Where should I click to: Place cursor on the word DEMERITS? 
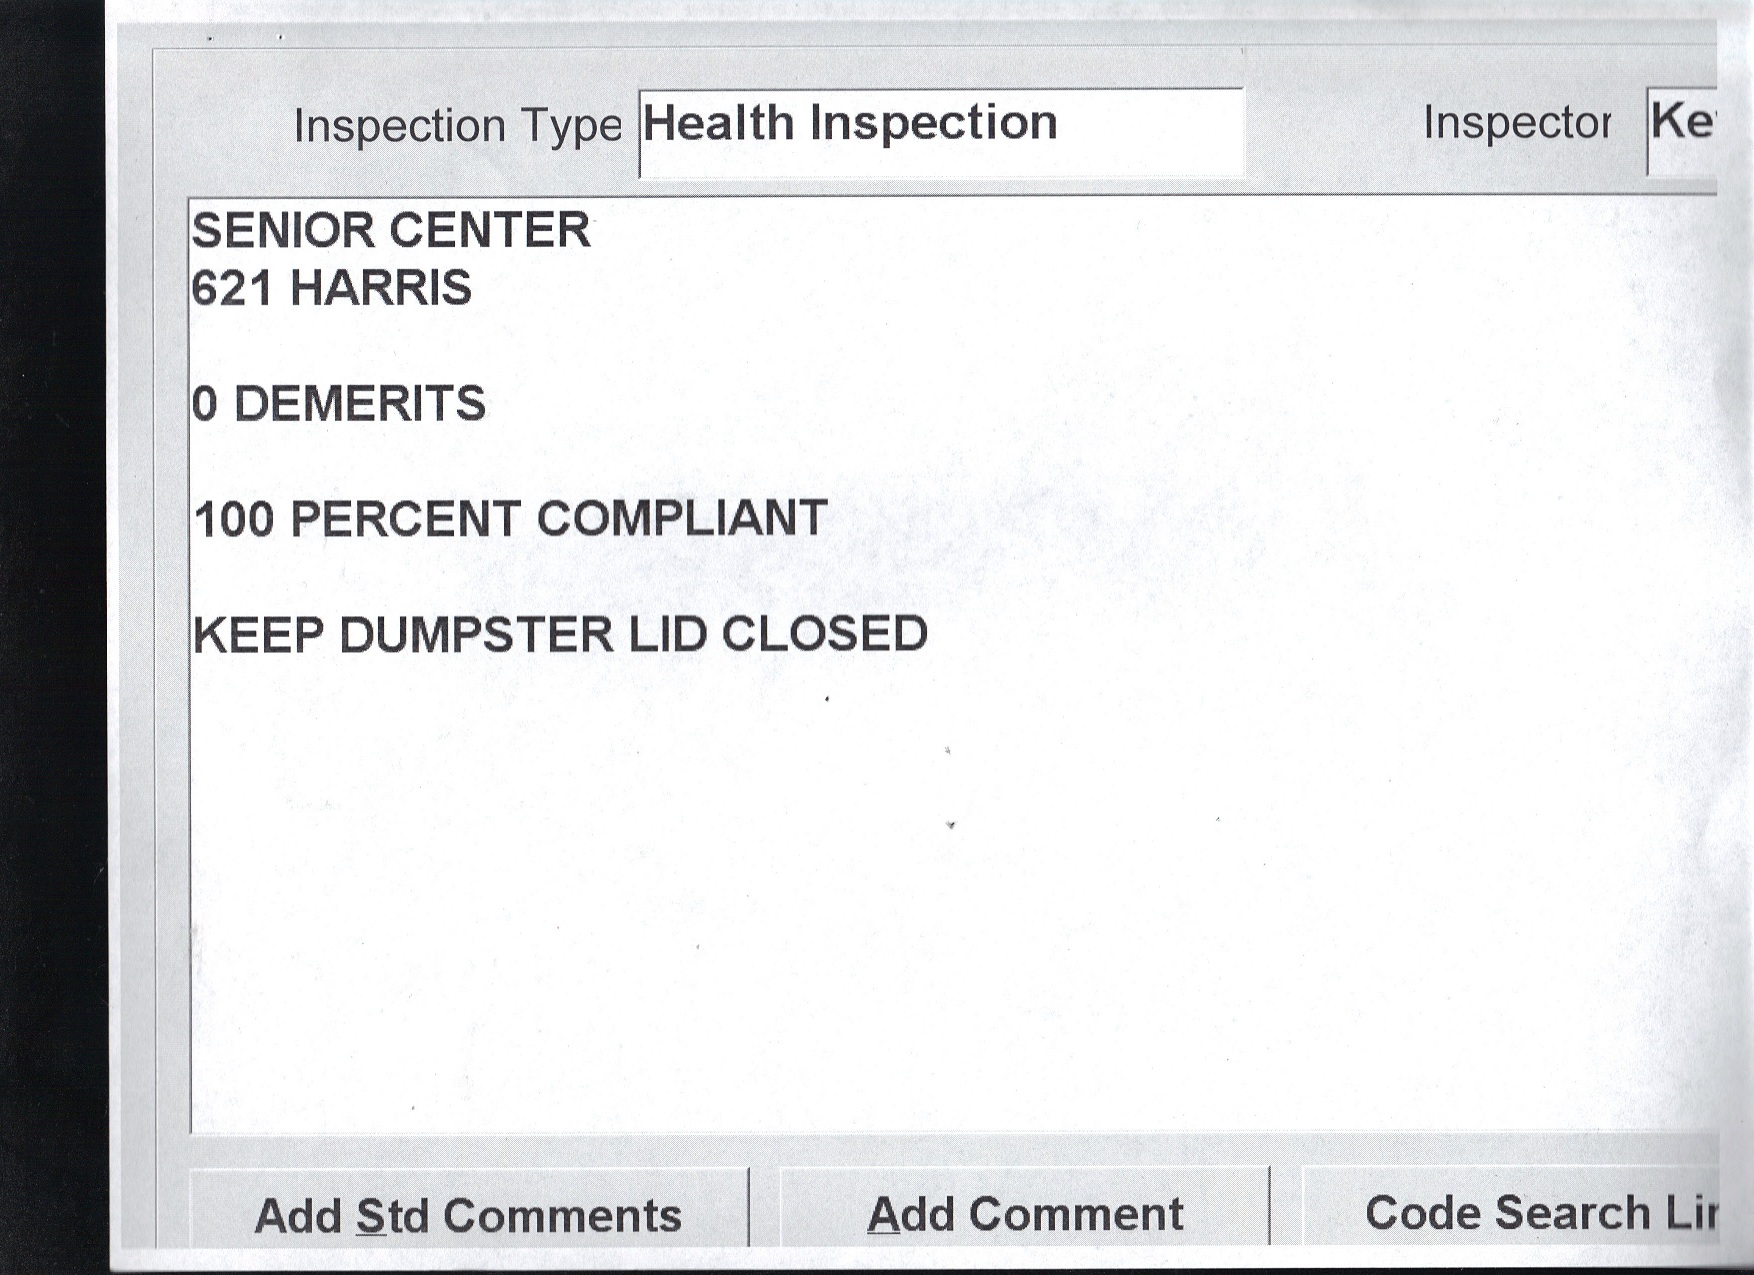click(x=359, y=404)
